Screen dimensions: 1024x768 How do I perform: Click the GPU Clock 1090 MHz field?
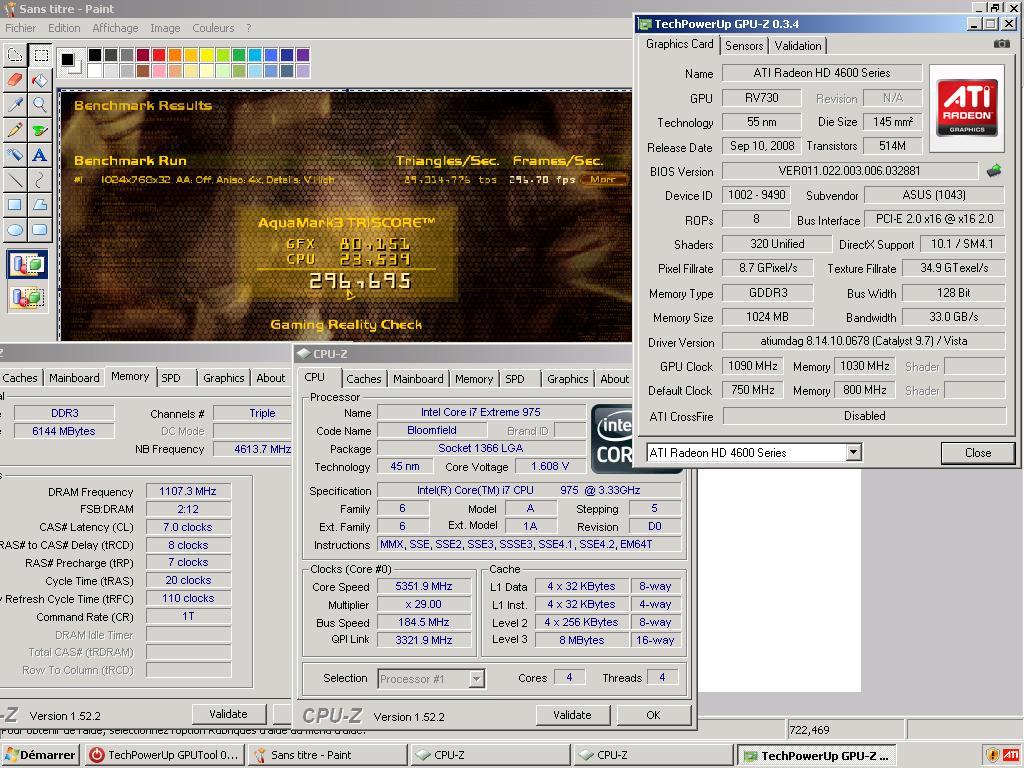(x=752, y=366)
